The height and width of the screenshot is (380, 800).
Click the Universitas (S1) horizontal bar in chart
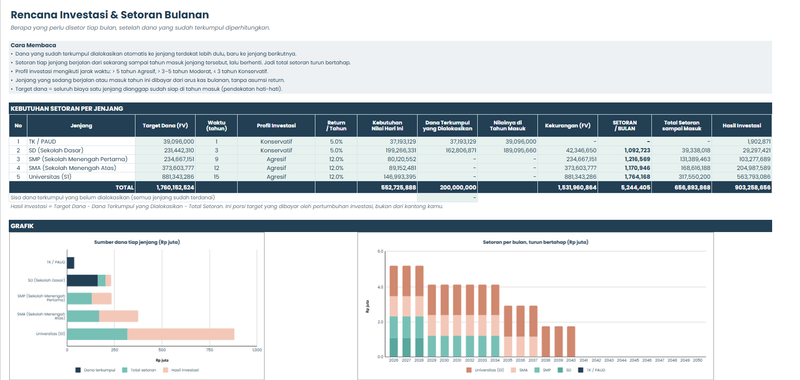coord(151,334)
